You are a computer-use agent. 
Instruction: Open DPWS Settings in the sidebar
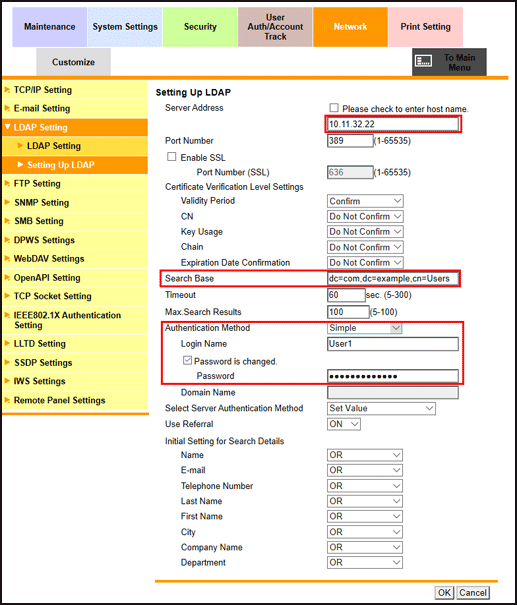(x=75, y=240)
